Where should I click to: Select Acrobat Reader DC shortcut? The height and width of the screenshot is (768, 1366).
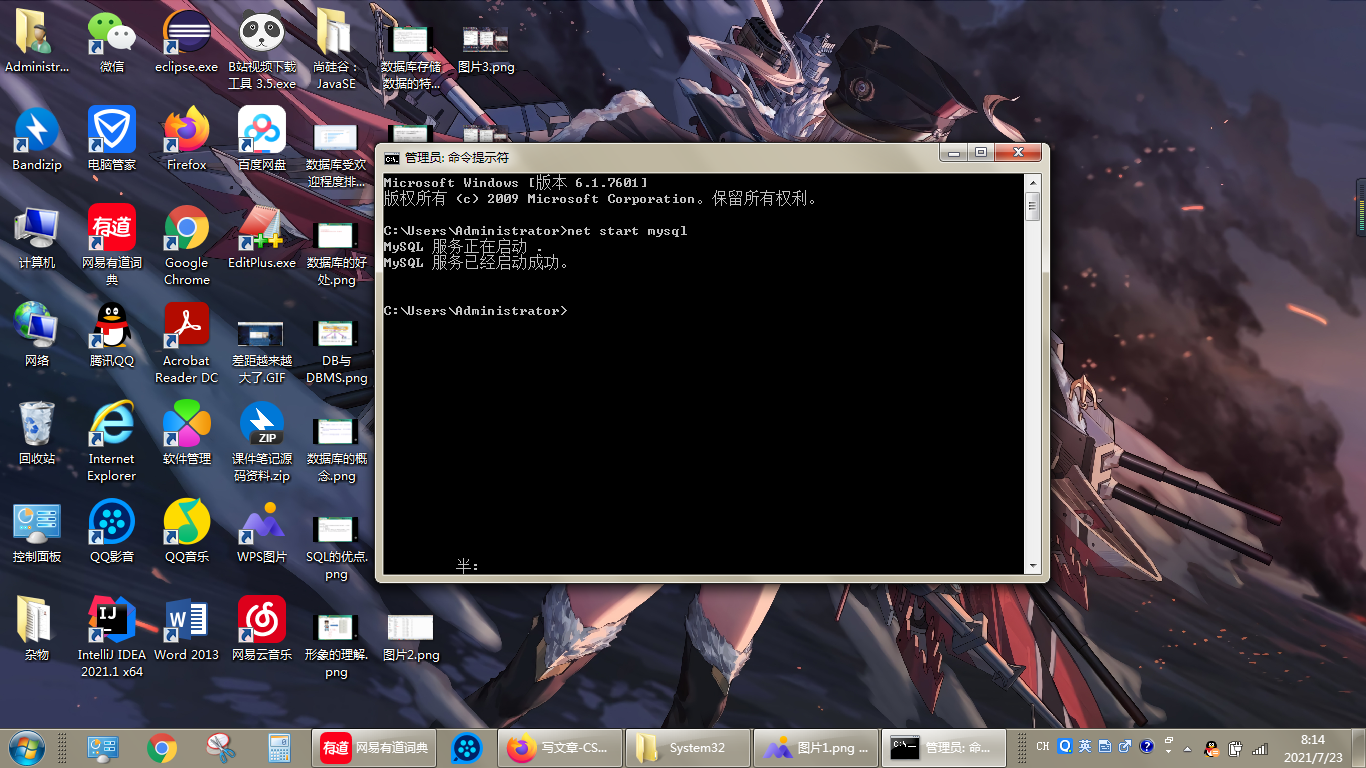click(187, 344)
